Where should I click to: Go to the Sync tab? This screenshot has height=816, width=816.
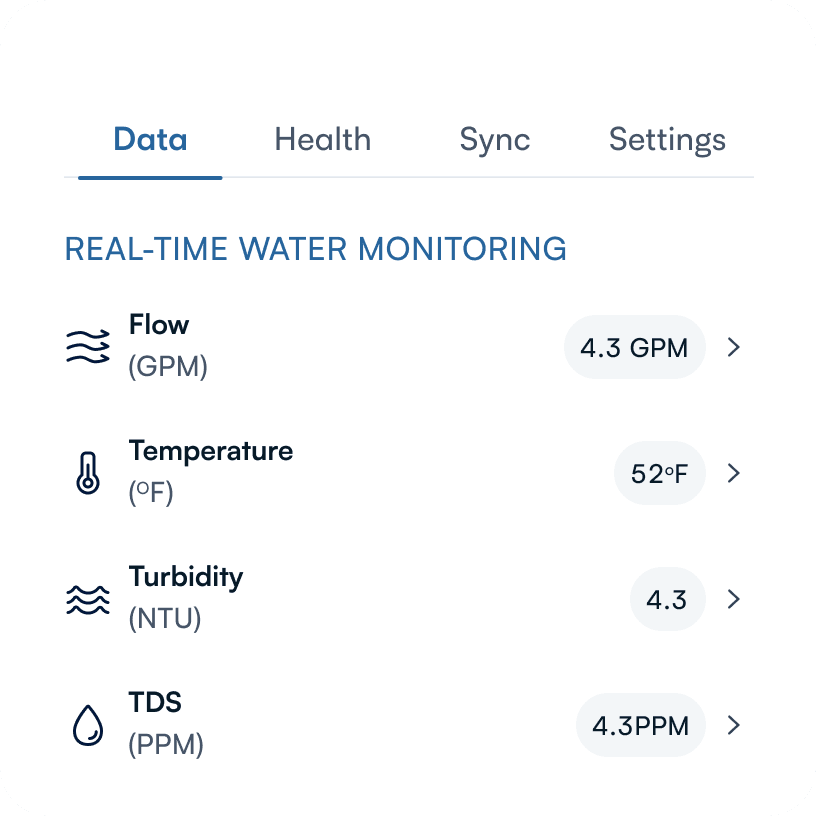tap(494, 139)
